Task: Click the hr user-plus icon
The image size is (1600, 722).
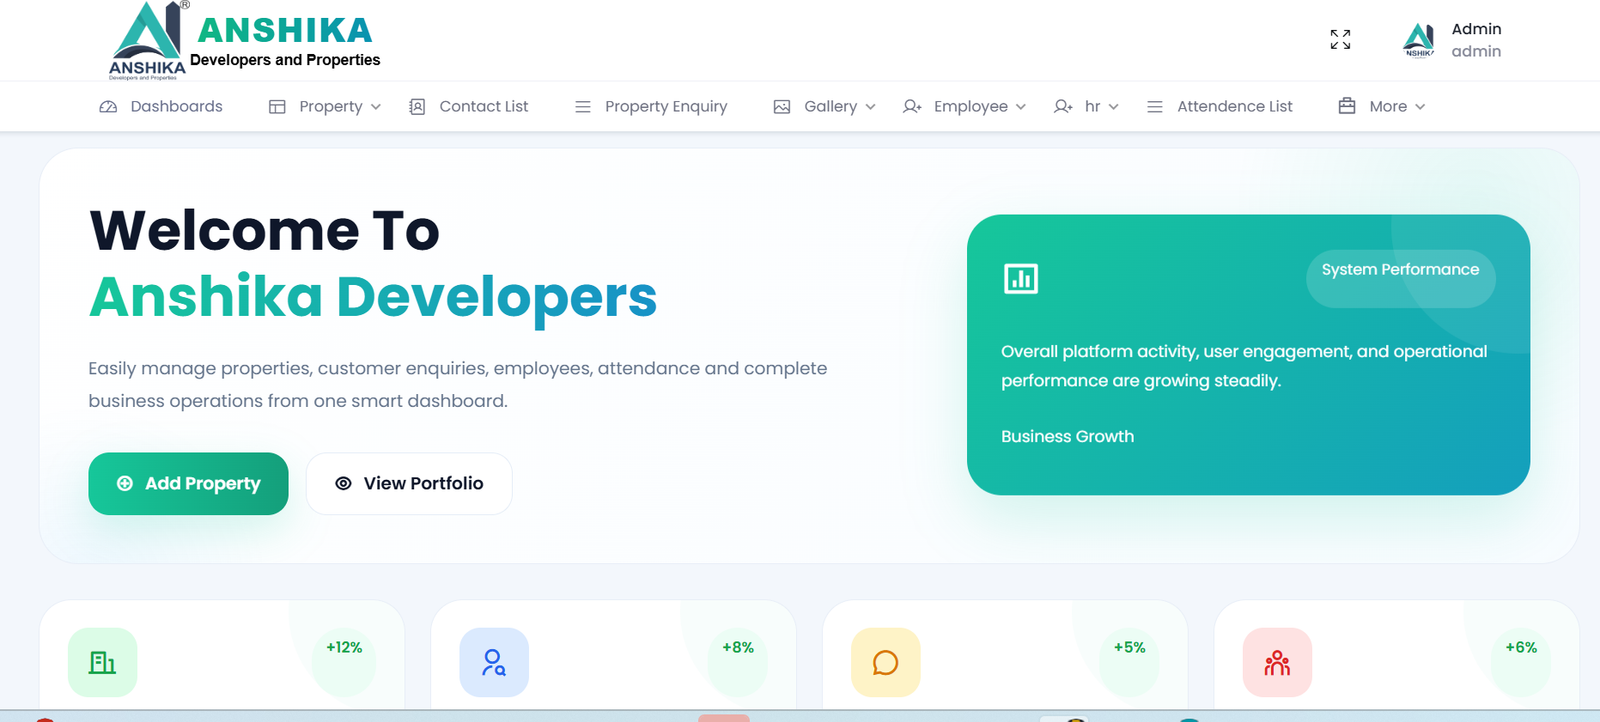Action: pyautogui.click(x=1063, y=107)
